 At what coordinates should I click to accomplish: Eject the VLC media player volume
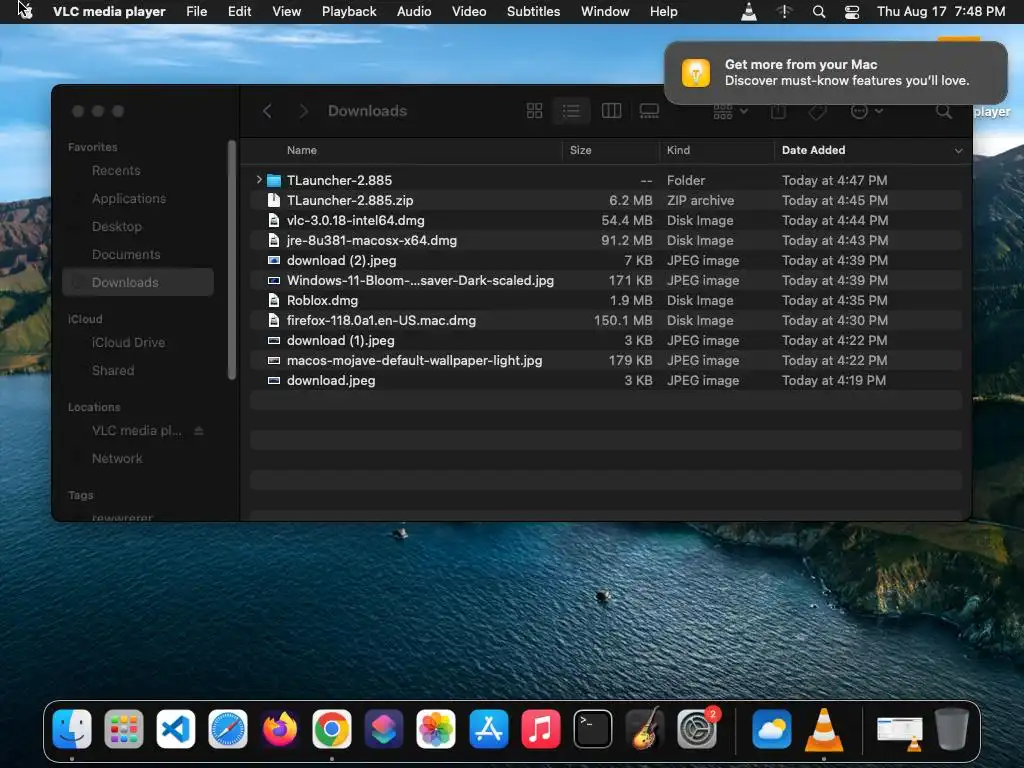tap(199, 431)
